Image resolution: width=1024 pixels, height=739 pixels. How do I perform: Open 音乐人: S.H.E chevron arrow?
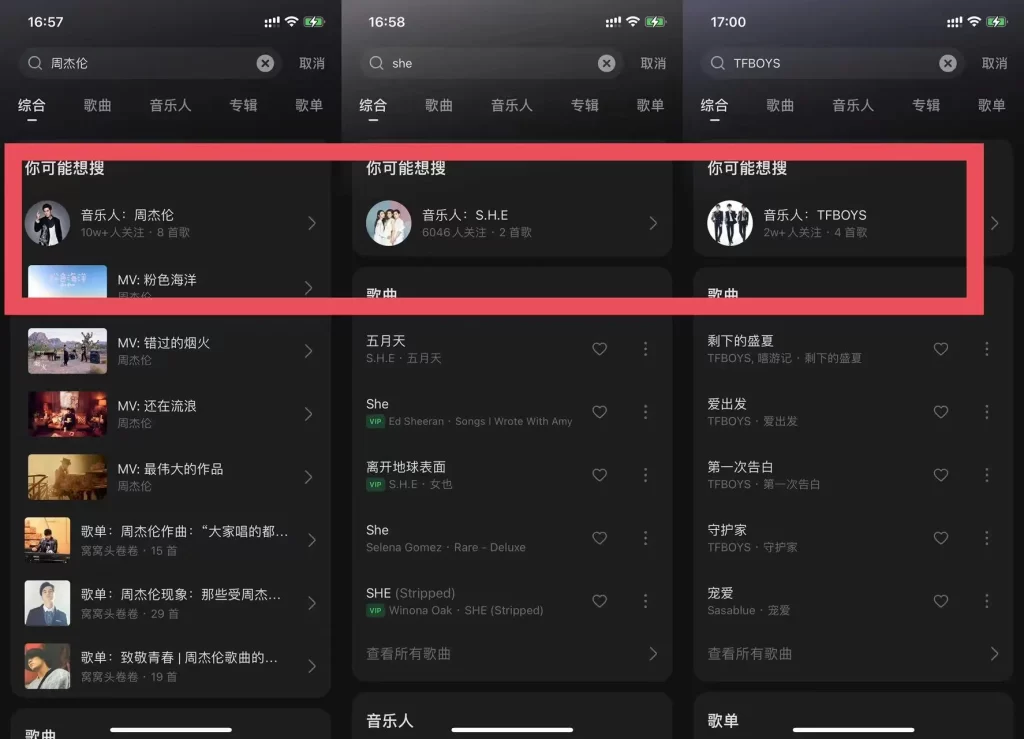(653, 223)
